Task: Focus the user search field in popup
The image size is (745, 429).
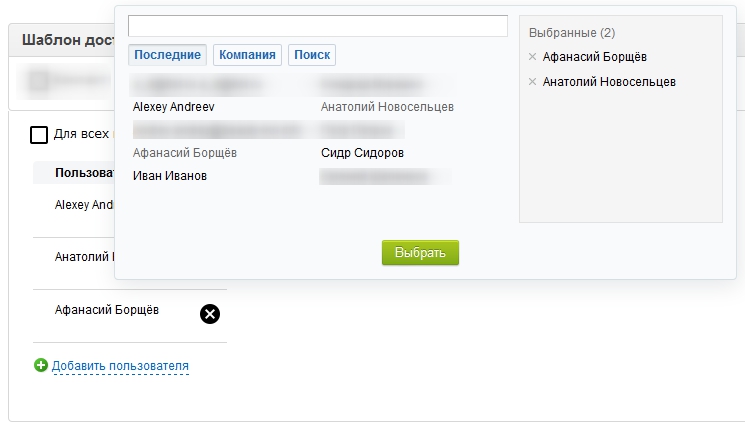Action: [x=318, y=26]
